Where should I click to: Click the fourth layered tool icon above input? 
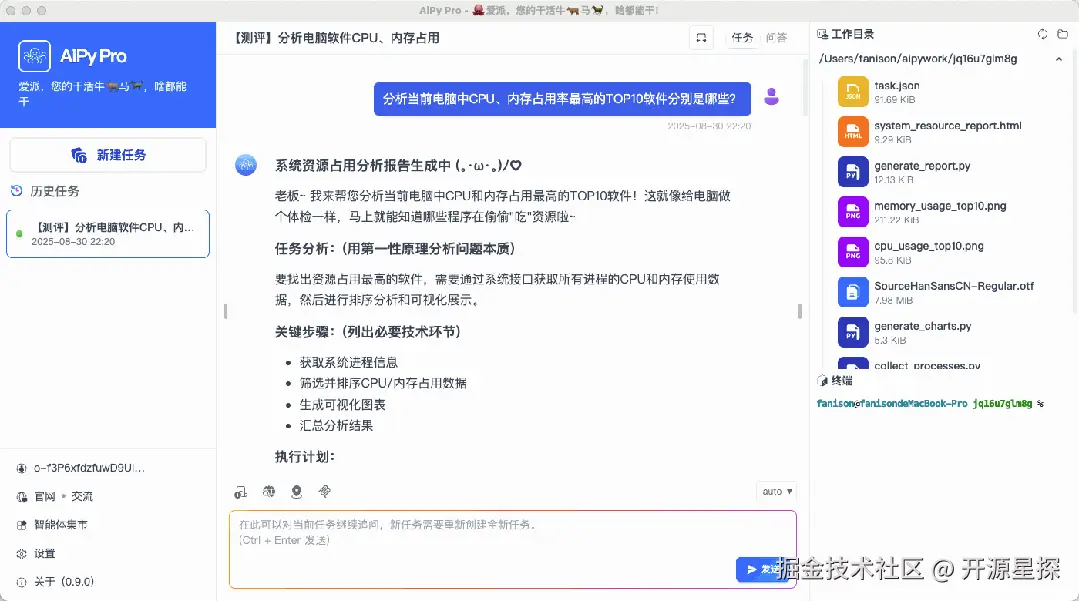[325, 492]
